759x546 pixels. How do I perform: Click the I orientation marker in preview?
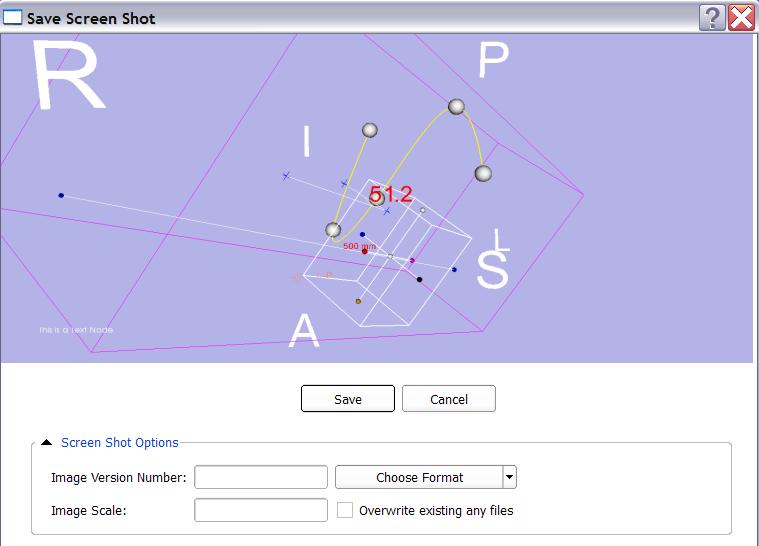(307, 143)
